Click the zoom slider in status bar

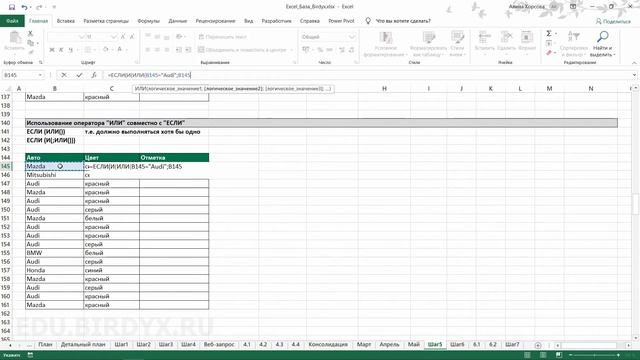(595, 355)
